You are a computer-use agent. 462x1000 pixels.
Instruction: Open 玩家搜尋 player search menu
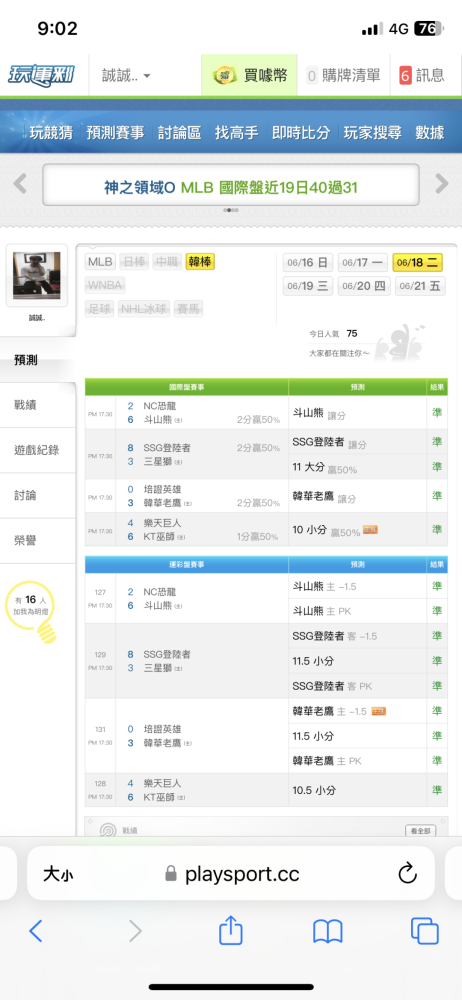[373, 133]
